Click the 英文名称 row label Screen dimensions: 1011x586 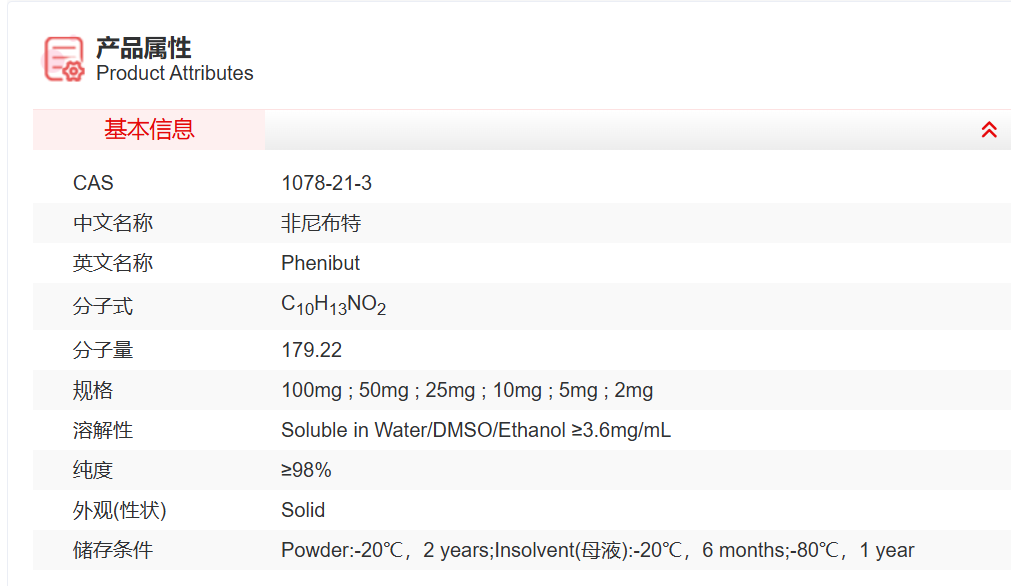tap(112, 263)
